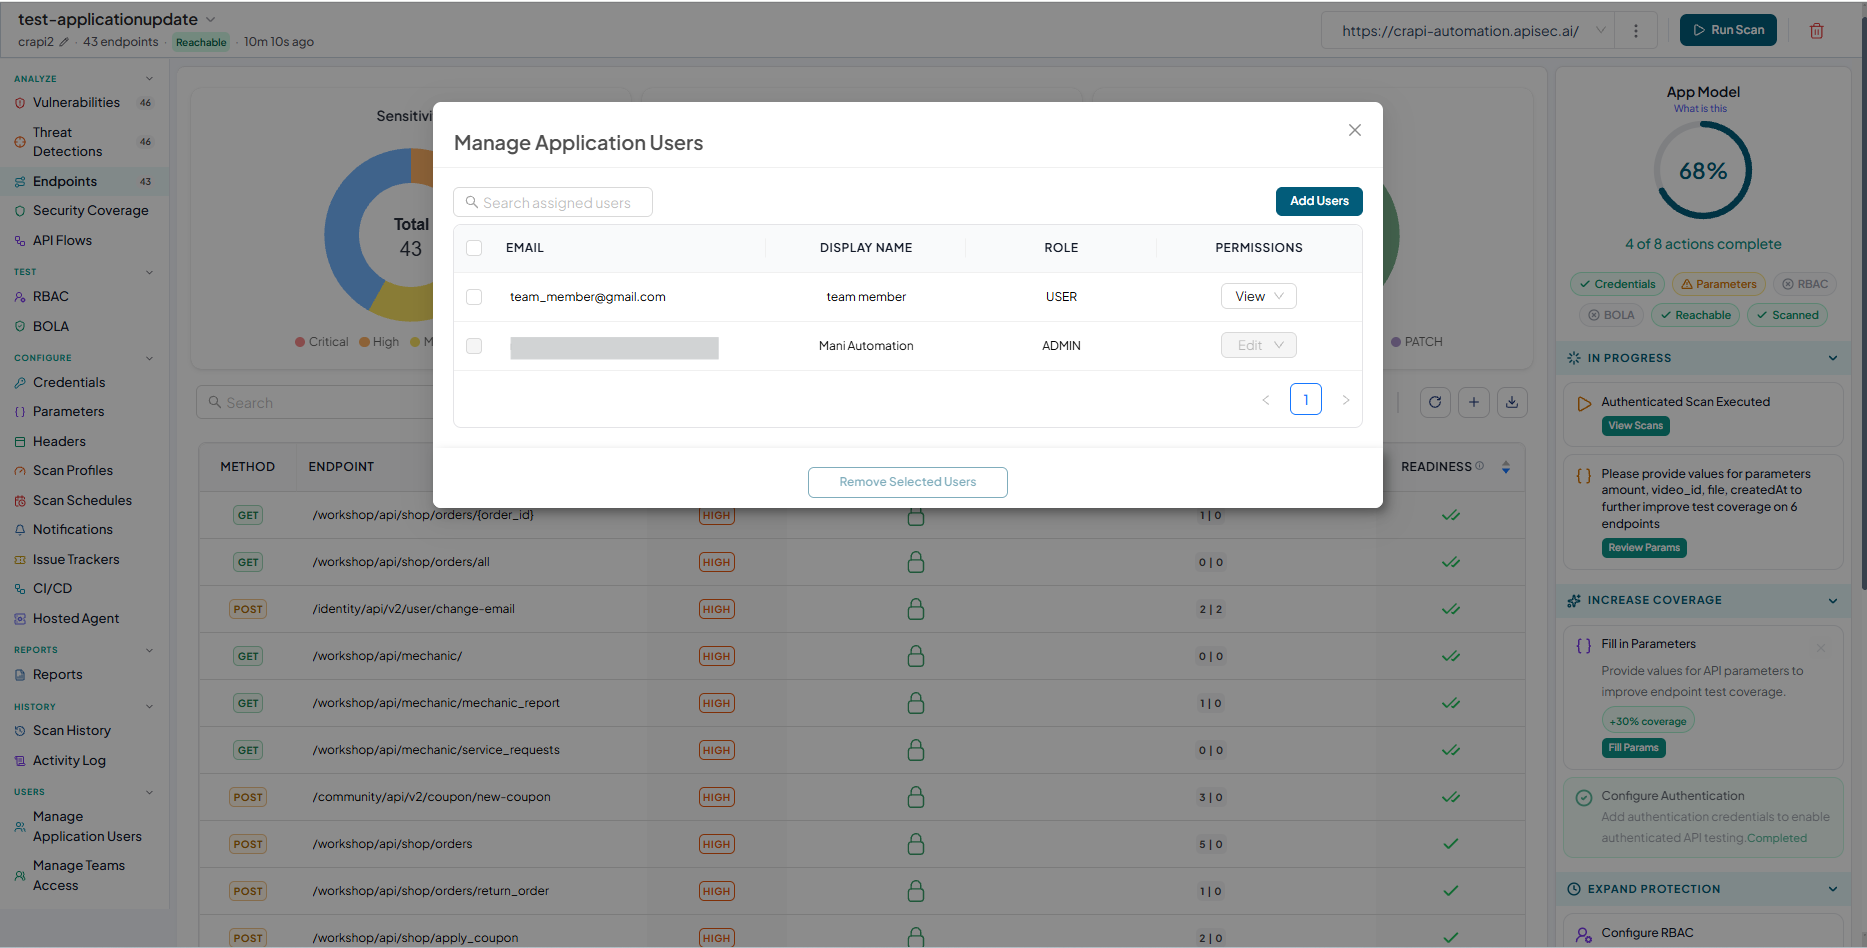The width and height of the screenshot is (1867, 948).
Task: Click the refresh endpoints icon button
Action: (x=1435, y=402)
